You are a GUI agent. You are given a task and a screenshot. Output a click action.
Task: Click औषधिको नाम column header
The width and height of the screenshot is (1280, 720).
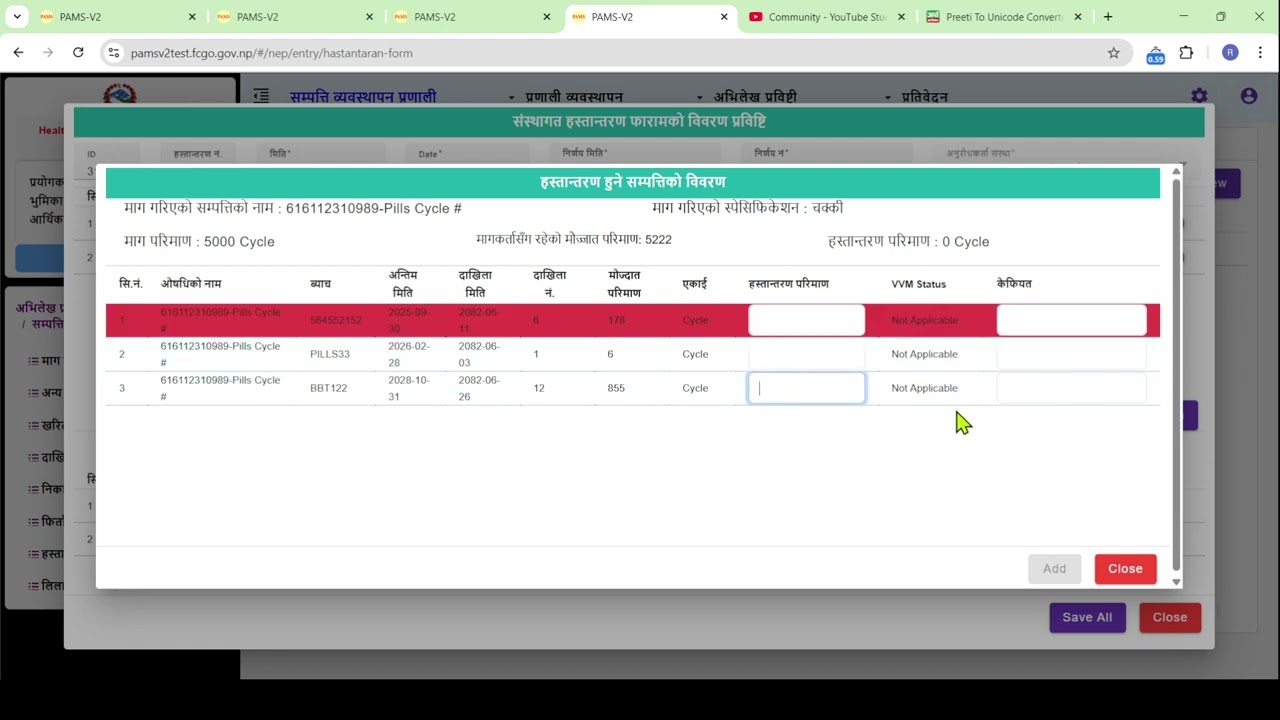(x=191, y=284)
